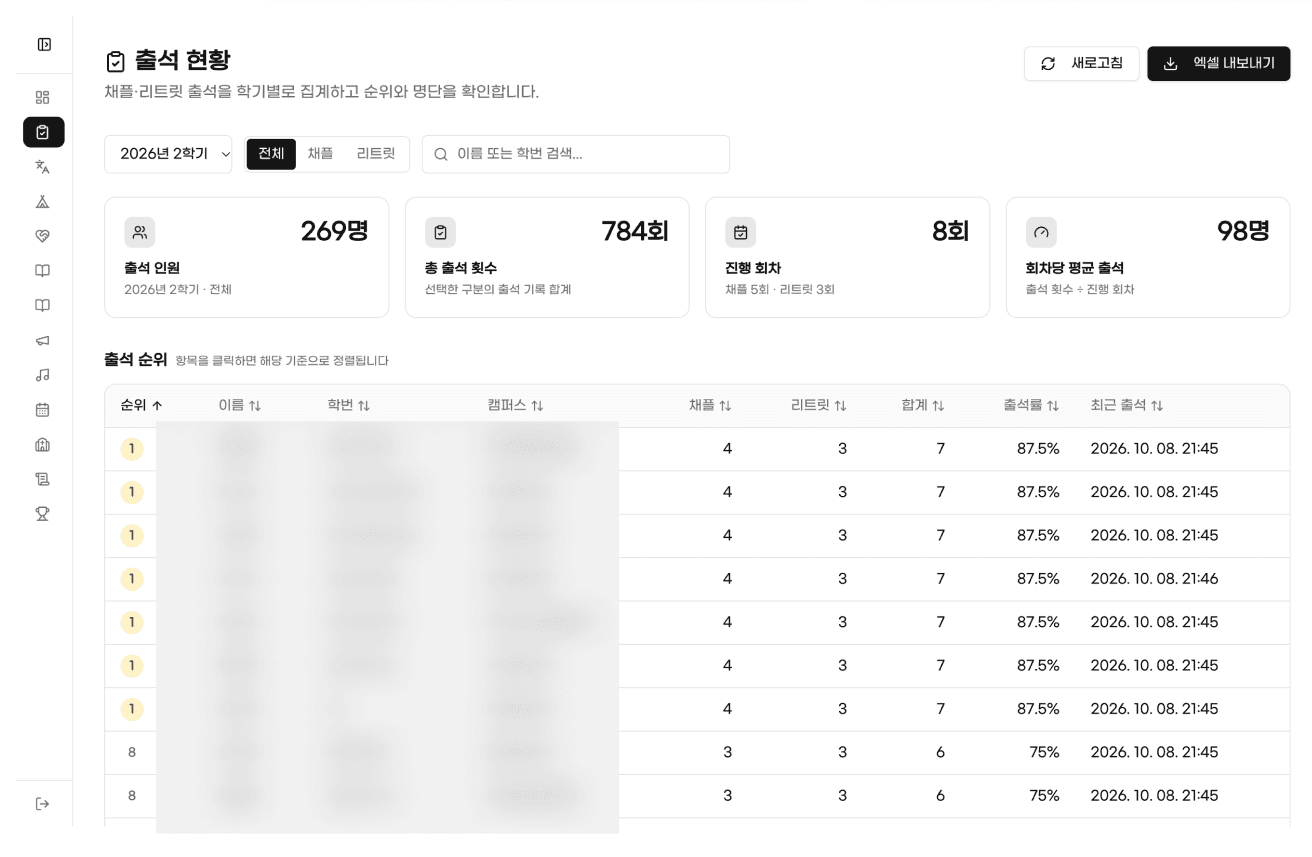The width and height of the screenshot is (1312, 857).
Task: Sort table by 최근 출석 column header
Action: 1126,406
